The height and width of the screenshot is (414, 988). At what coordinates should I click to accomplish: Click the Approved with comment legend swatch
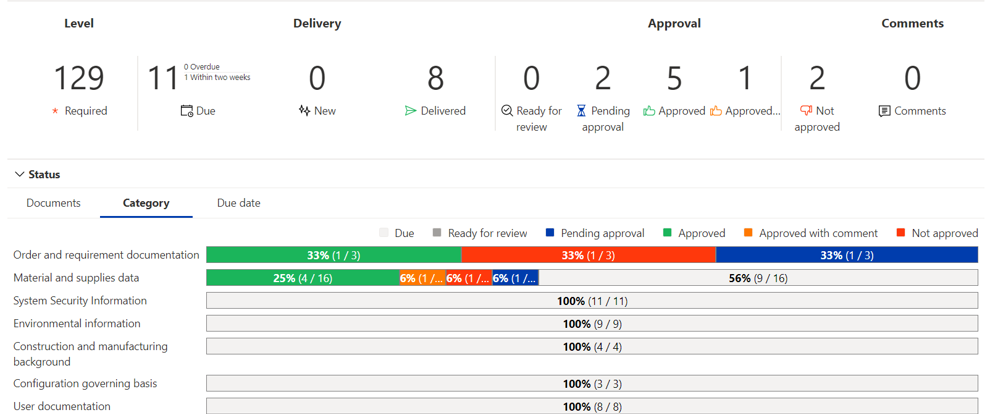(x=748, y=233)
